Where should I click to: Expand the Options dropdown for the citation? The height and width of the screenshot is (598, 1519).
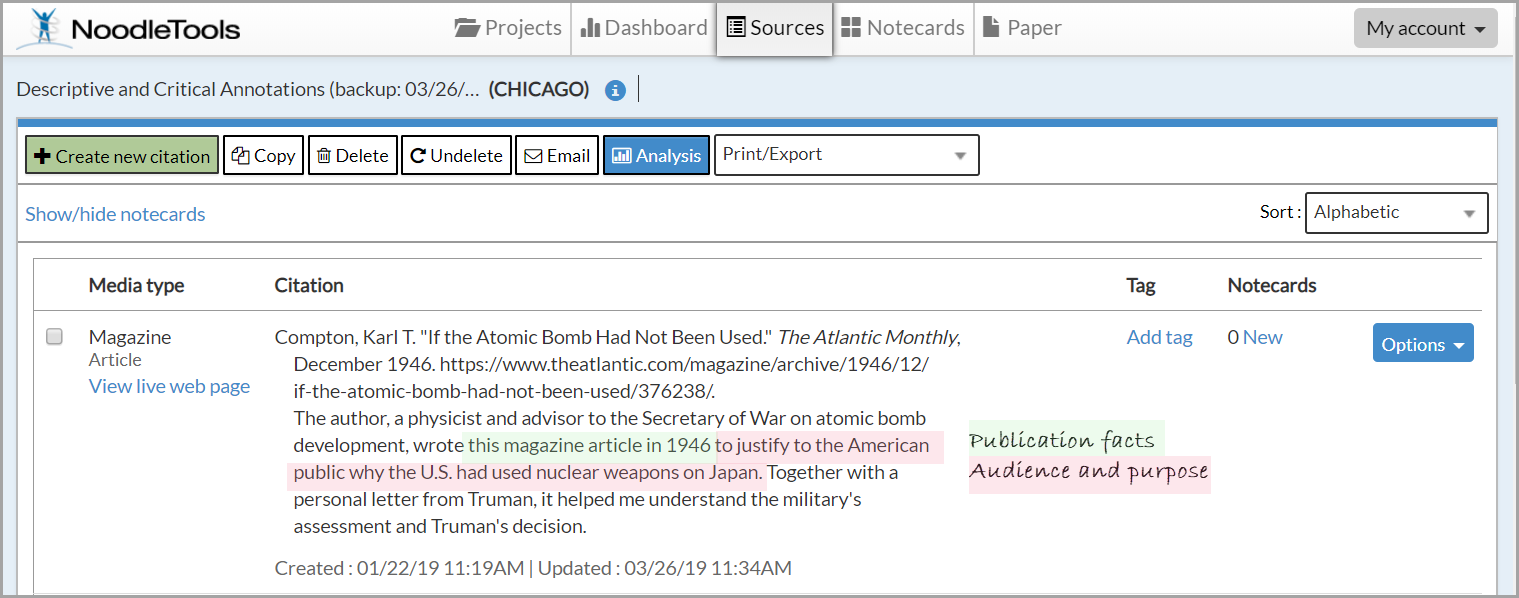pos(1423,342)
